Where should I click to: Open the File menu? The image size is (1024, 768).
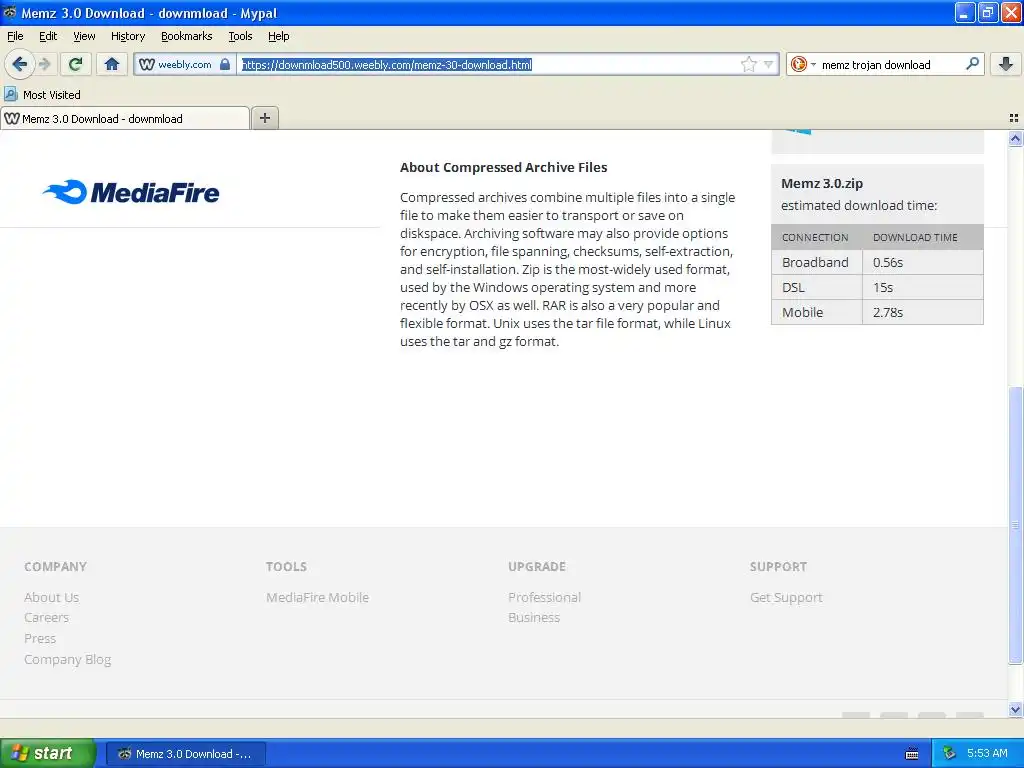[15, 36]
